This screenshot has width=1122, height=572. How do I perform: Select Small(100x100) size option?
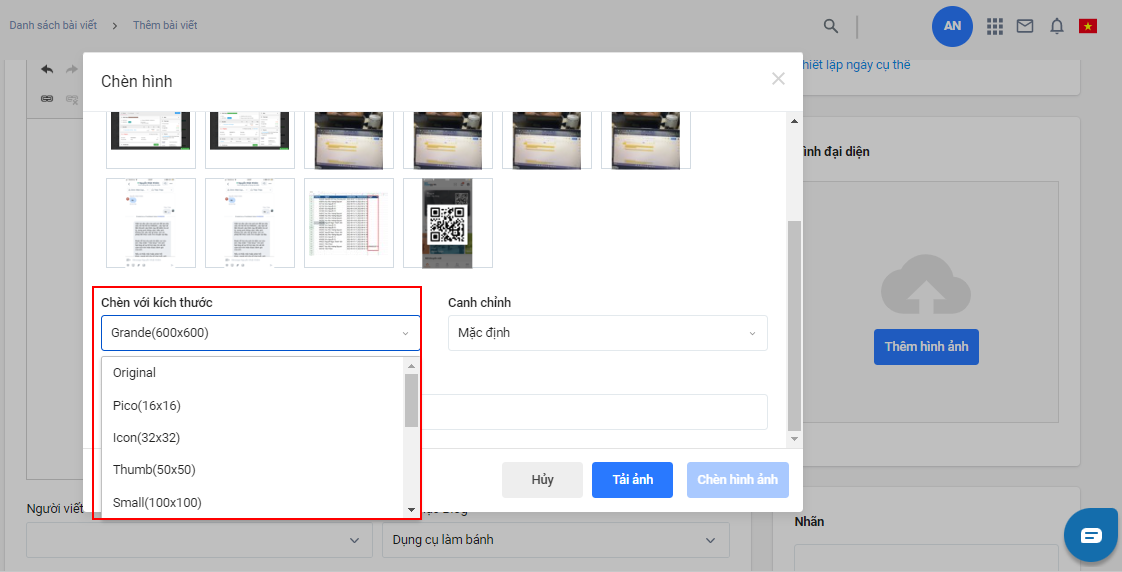253,503
